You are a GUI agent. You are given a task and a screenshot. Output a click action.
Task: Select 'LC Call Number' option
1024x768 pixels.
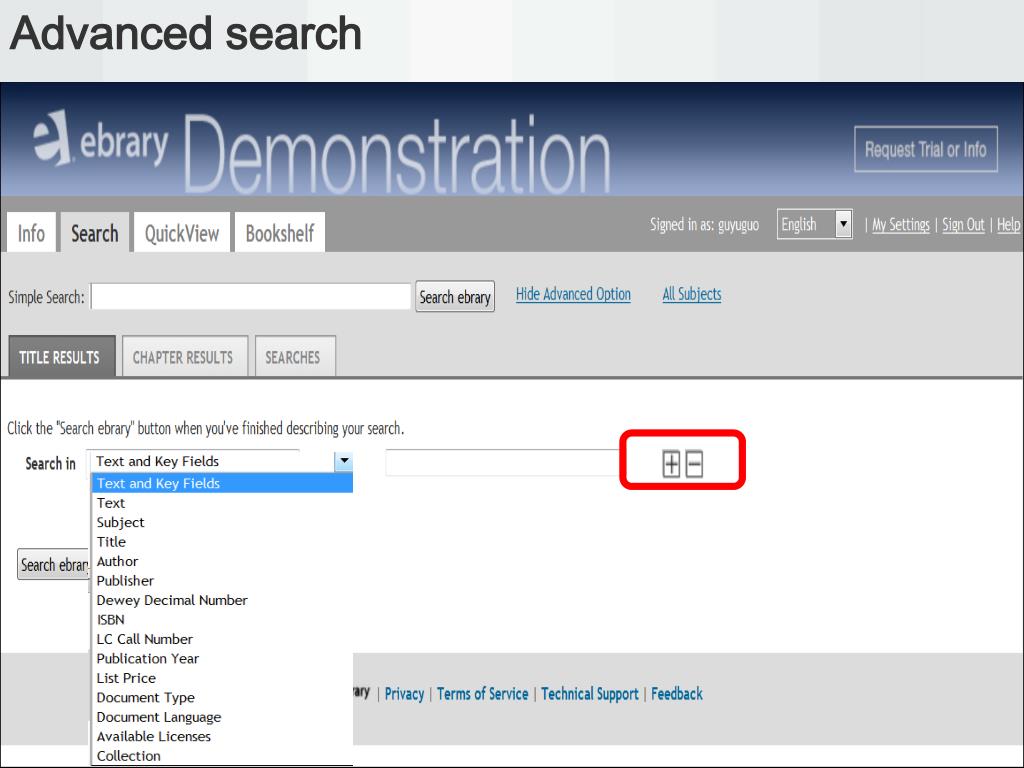222,639
